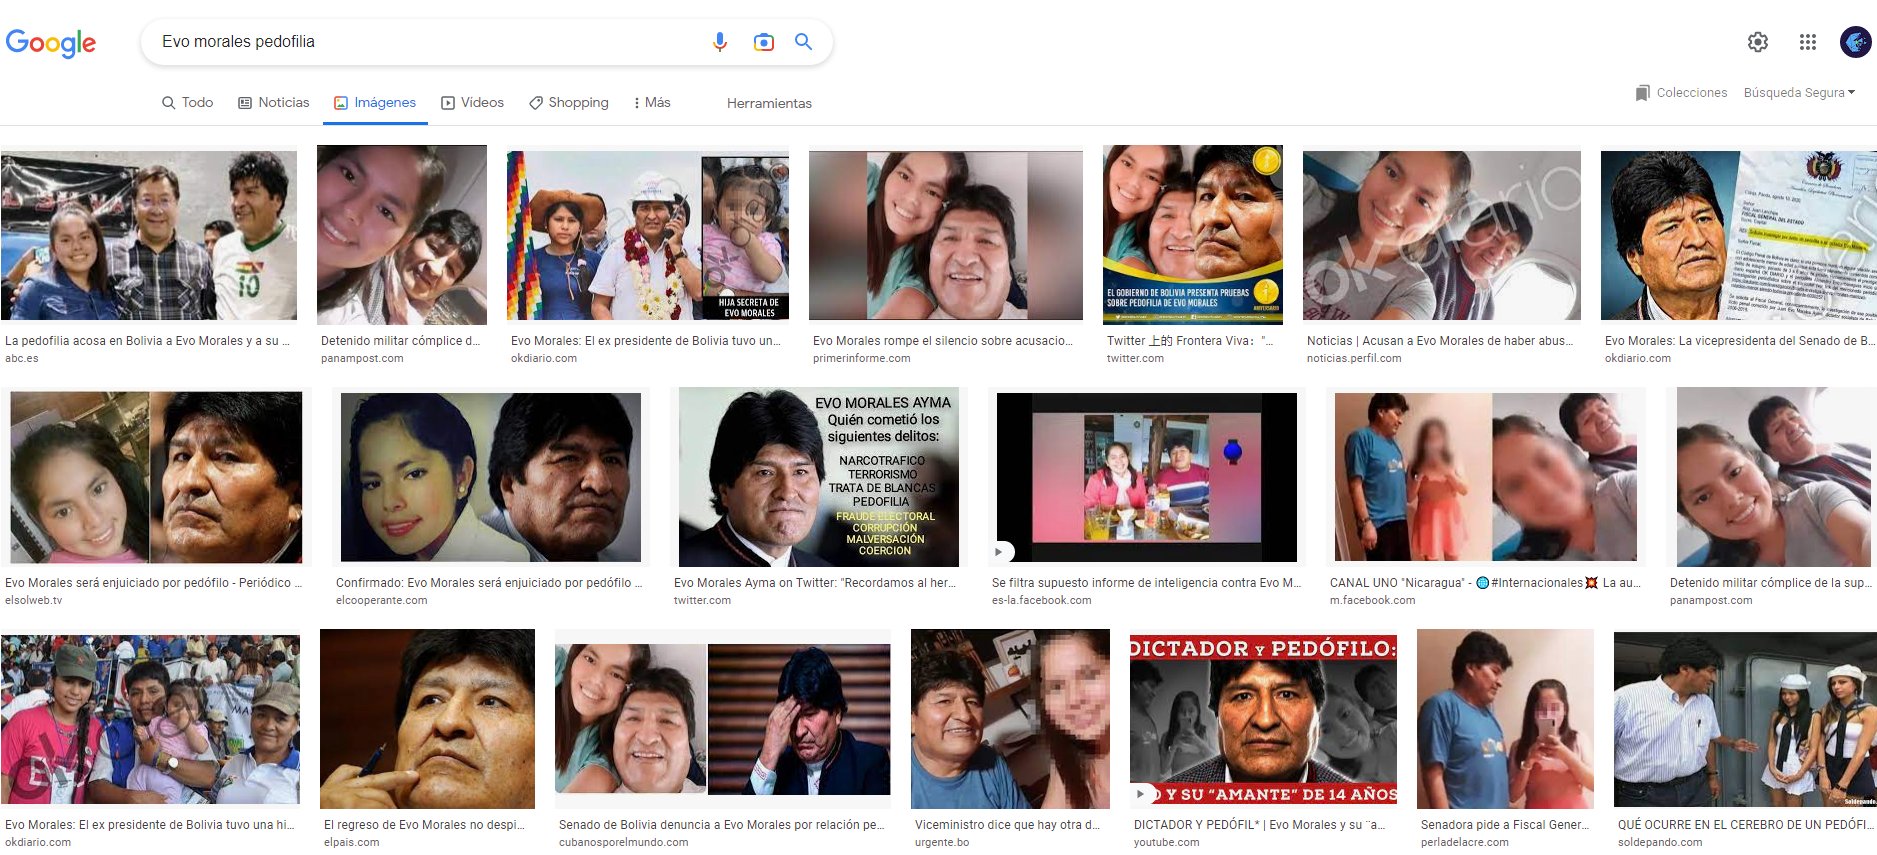Click the Google account avatar
Screen dimensions: 1877x855
(x=1855, y=42)
